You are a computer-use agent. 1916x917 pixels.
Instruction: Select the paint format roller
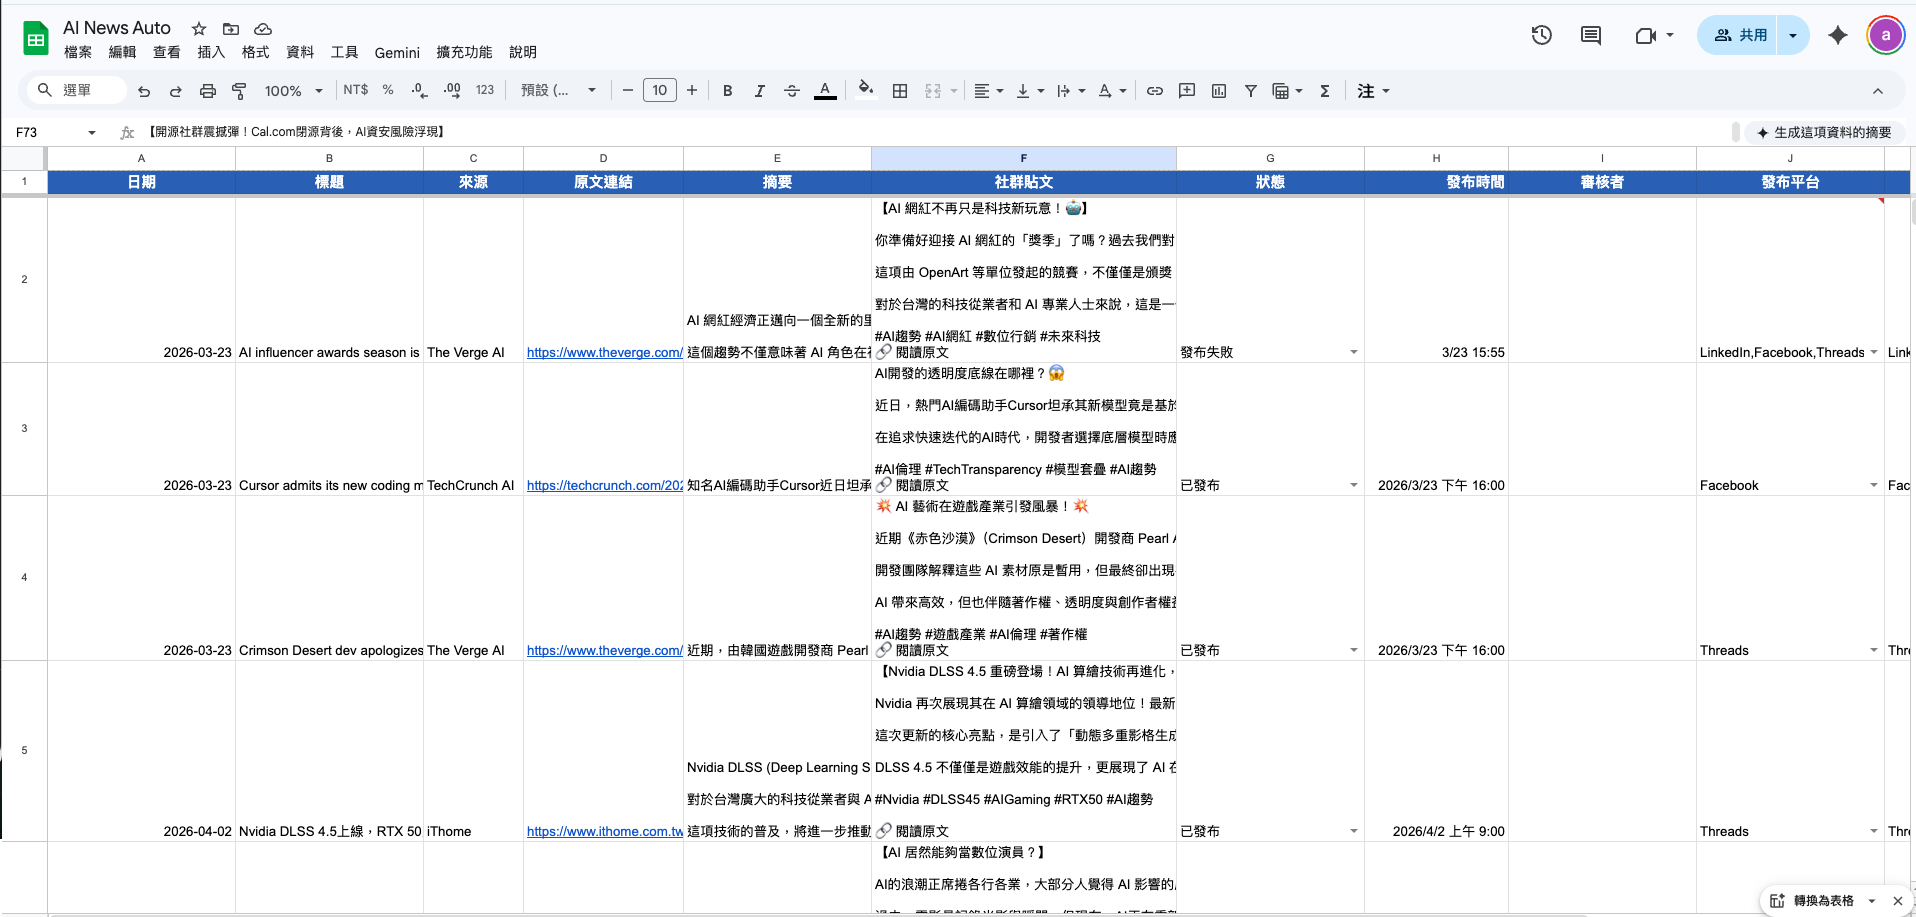[x=239, y=91]
